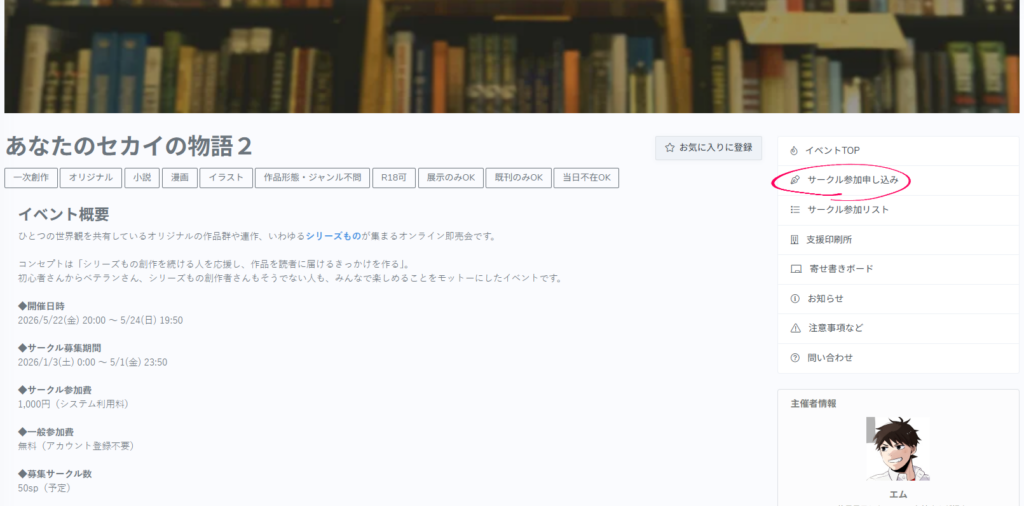Open the サークル参加リスト menu item
The image size is (1024, 506).
847,210
